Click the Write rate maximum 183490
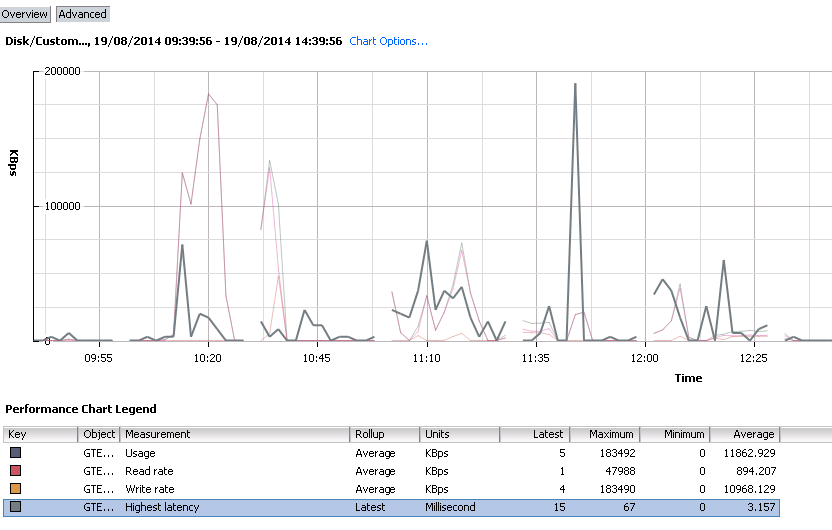 (x=617, y=489)
